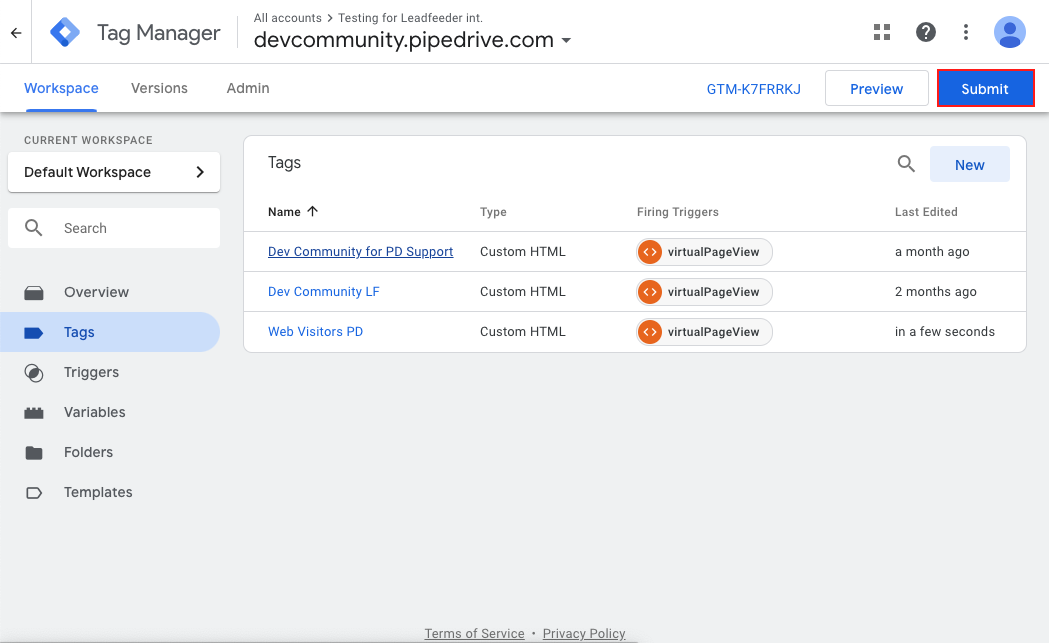Viewport: 1049px width, 643px height.
Task: Click the Submit button
Action: pyautogui.click(x=985, y=88)
